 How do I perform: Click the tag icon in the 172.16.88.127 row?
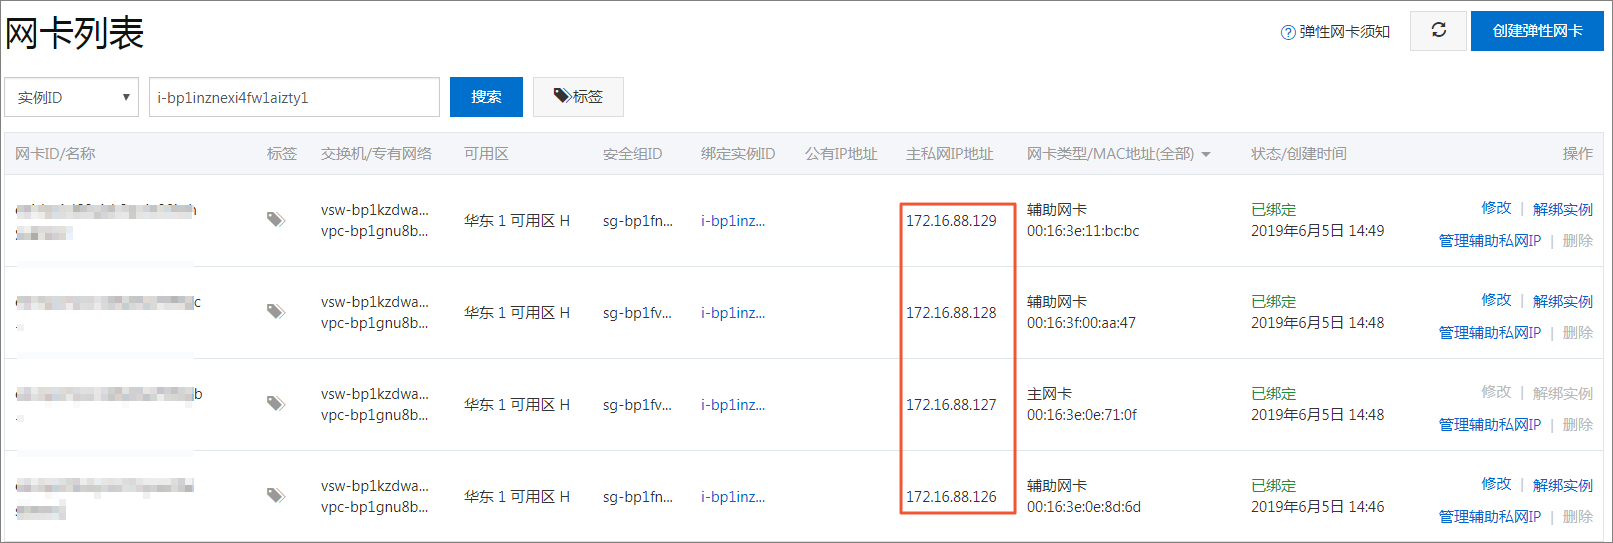(x=276, y=404)
